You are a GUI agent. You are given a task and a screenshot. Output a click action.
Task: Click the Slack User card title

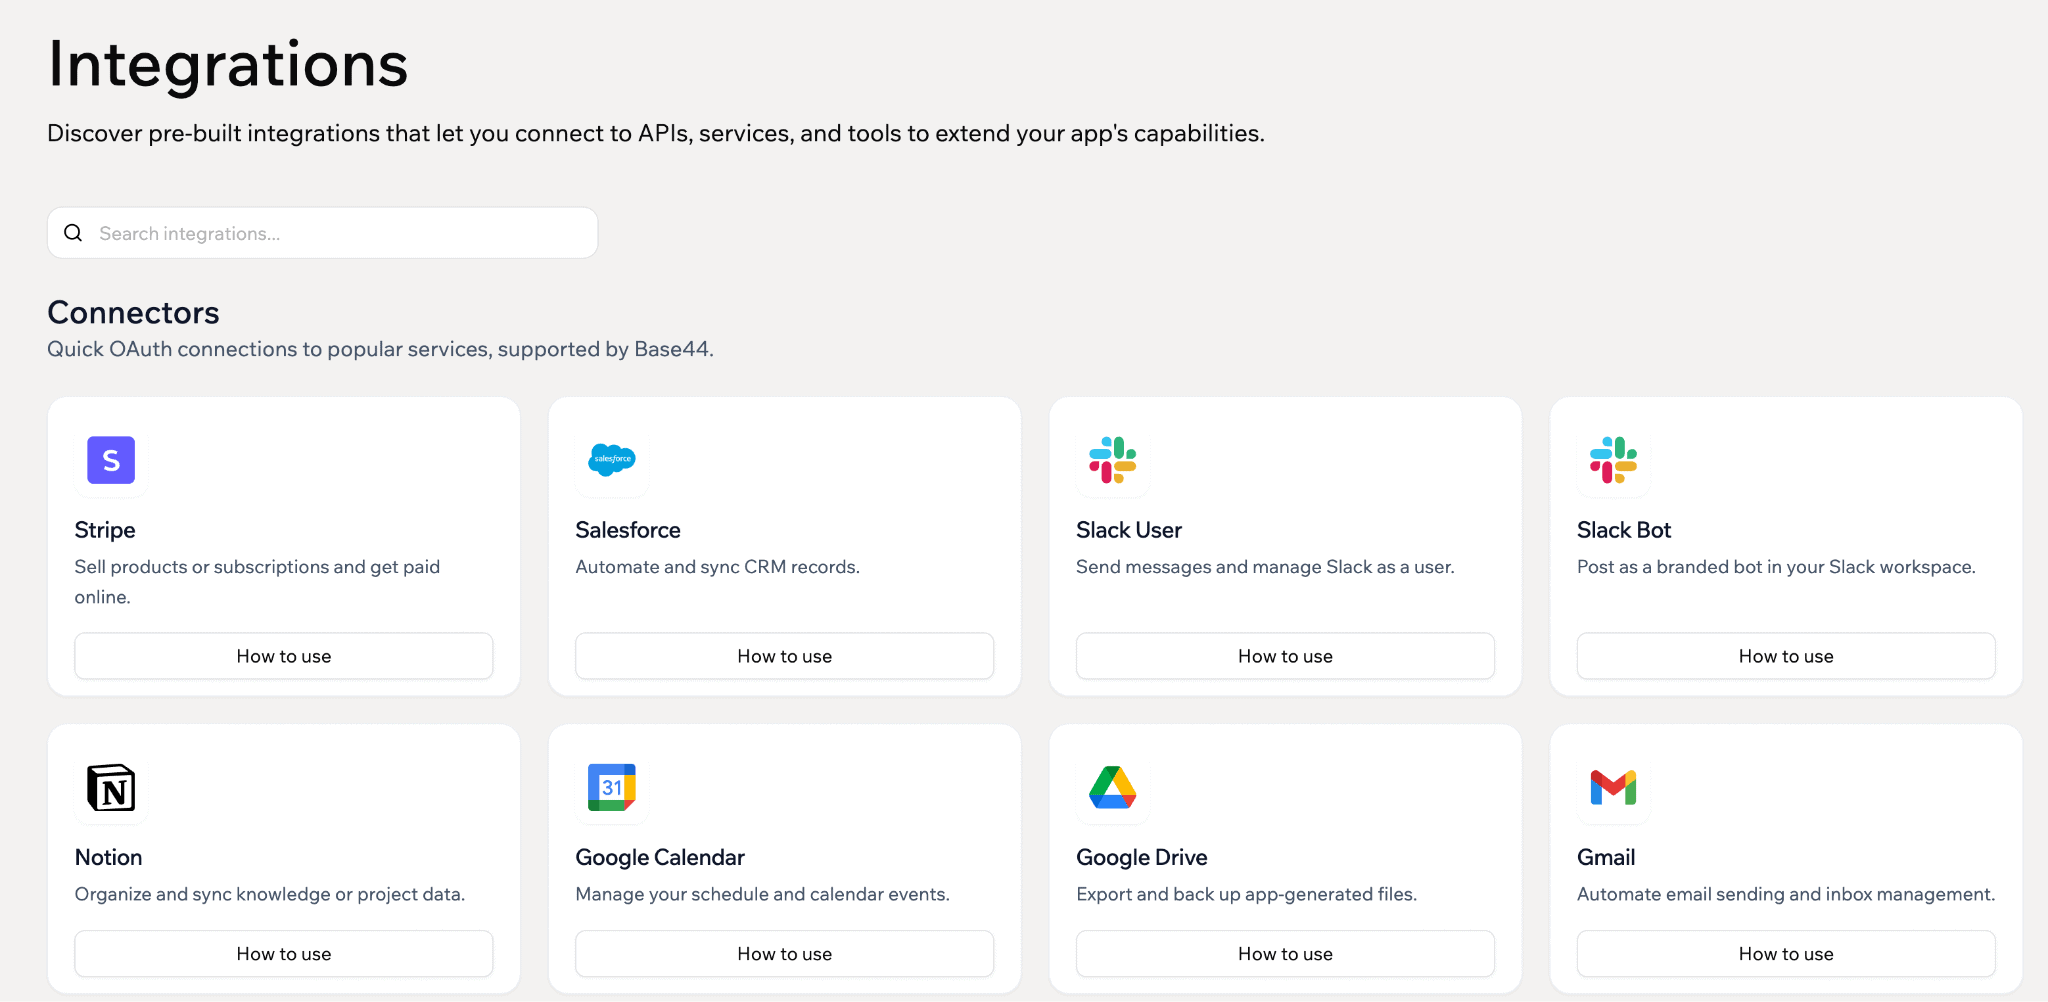point(1129,530)
